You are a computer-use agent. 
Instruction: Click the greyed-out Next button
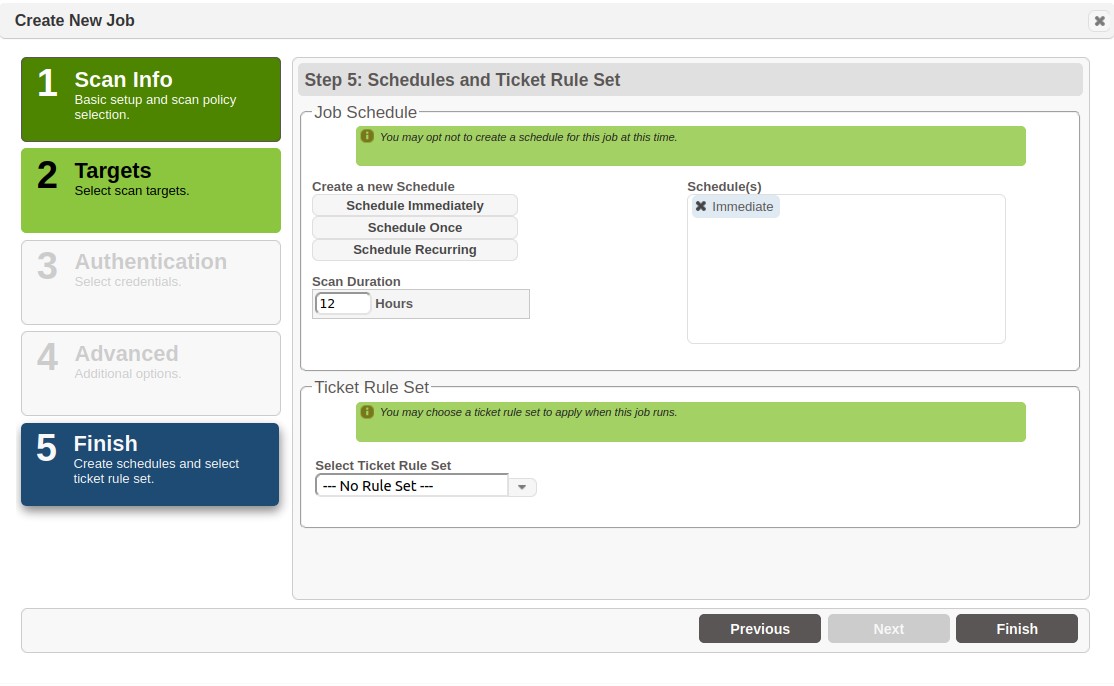pyautogui.click(x=888, y=629)
